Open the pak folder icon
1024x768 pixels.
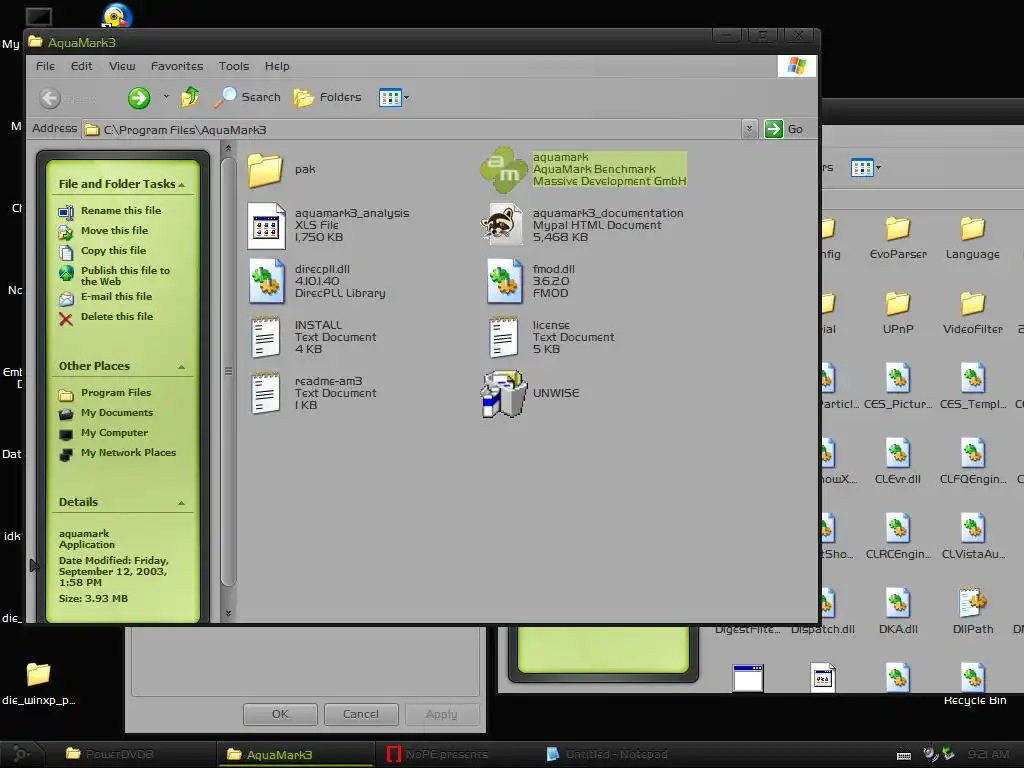[264, 170]
